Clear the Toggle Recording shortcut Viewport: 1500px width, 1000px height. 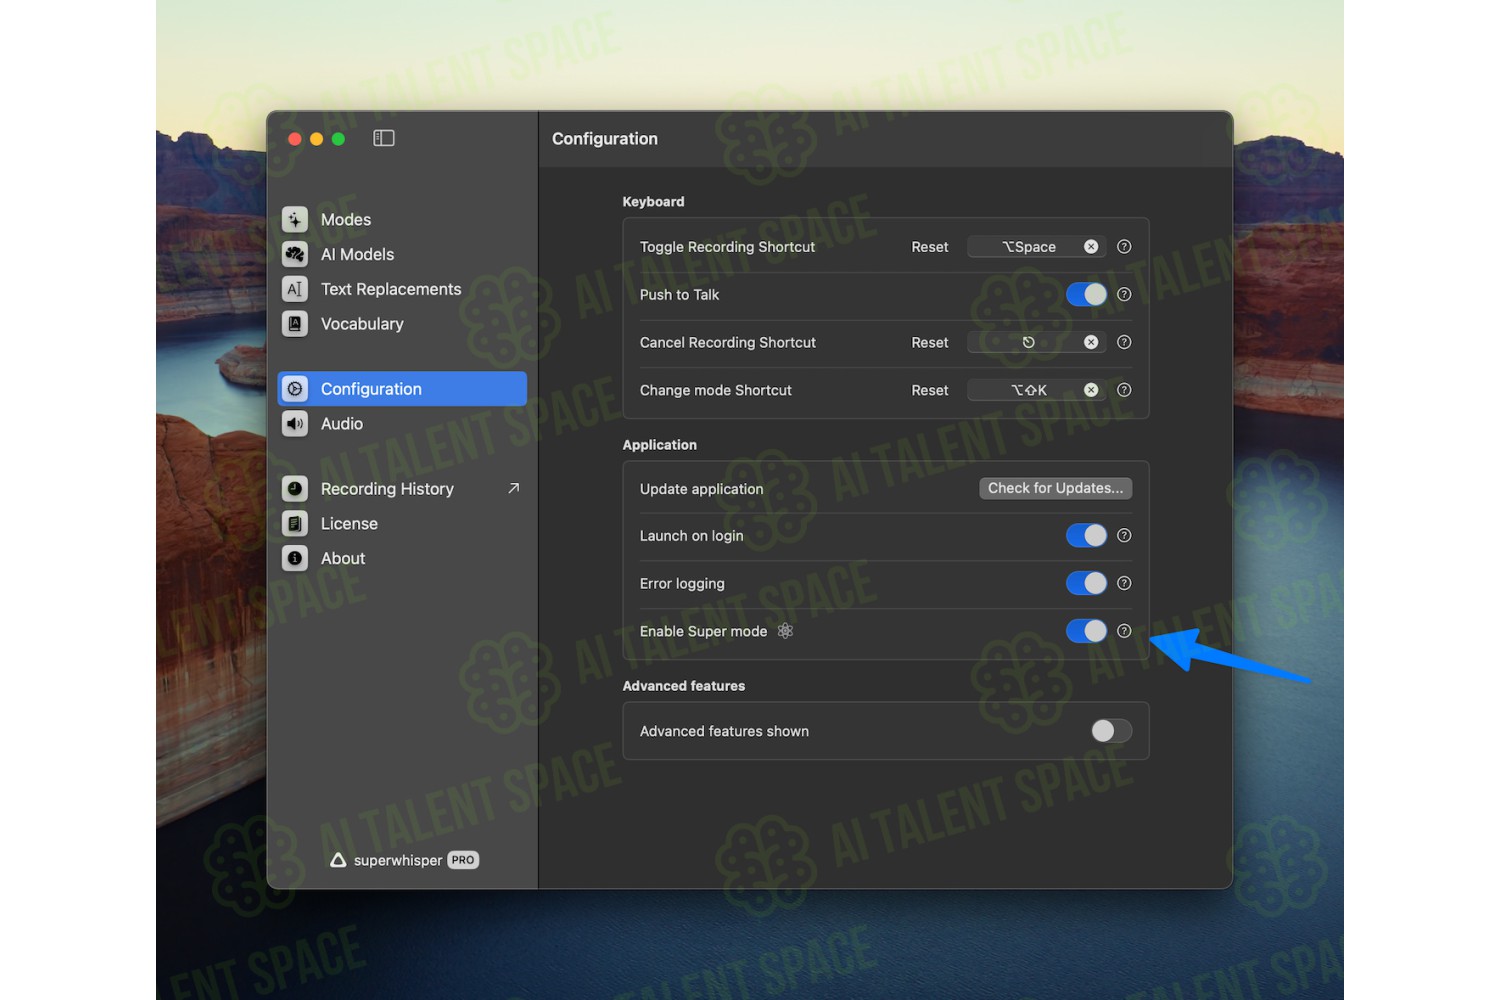(1091, 247)
